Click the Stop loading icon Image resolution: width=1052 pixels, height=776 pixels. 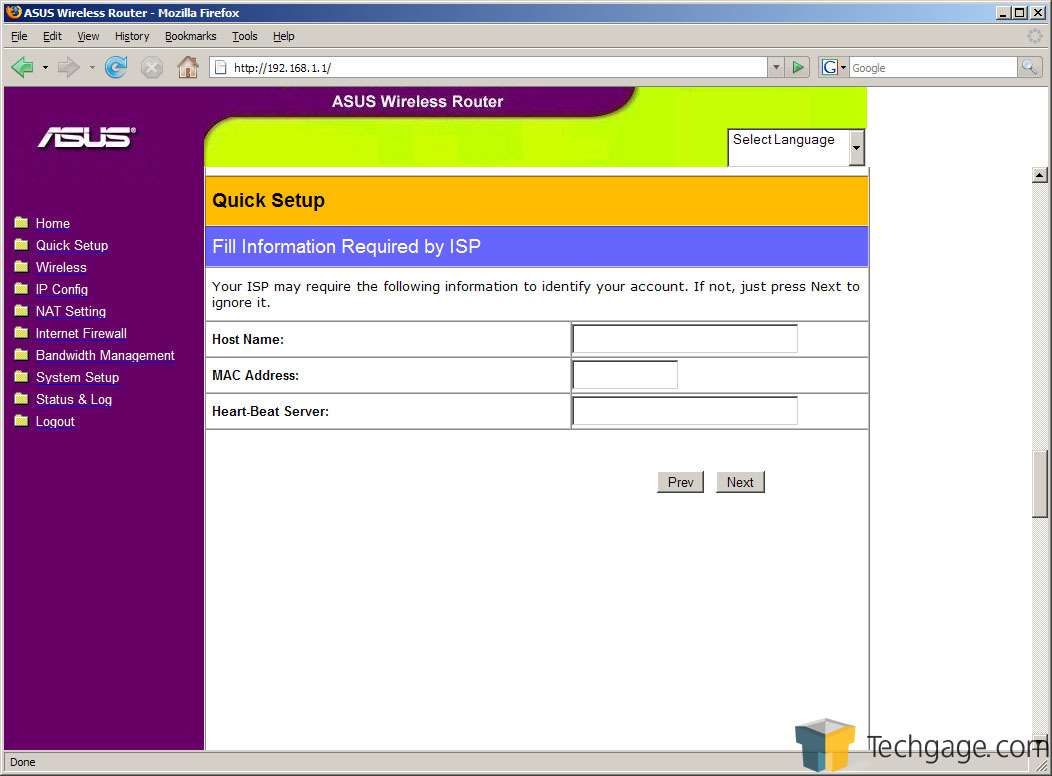[x=152, y=67]
